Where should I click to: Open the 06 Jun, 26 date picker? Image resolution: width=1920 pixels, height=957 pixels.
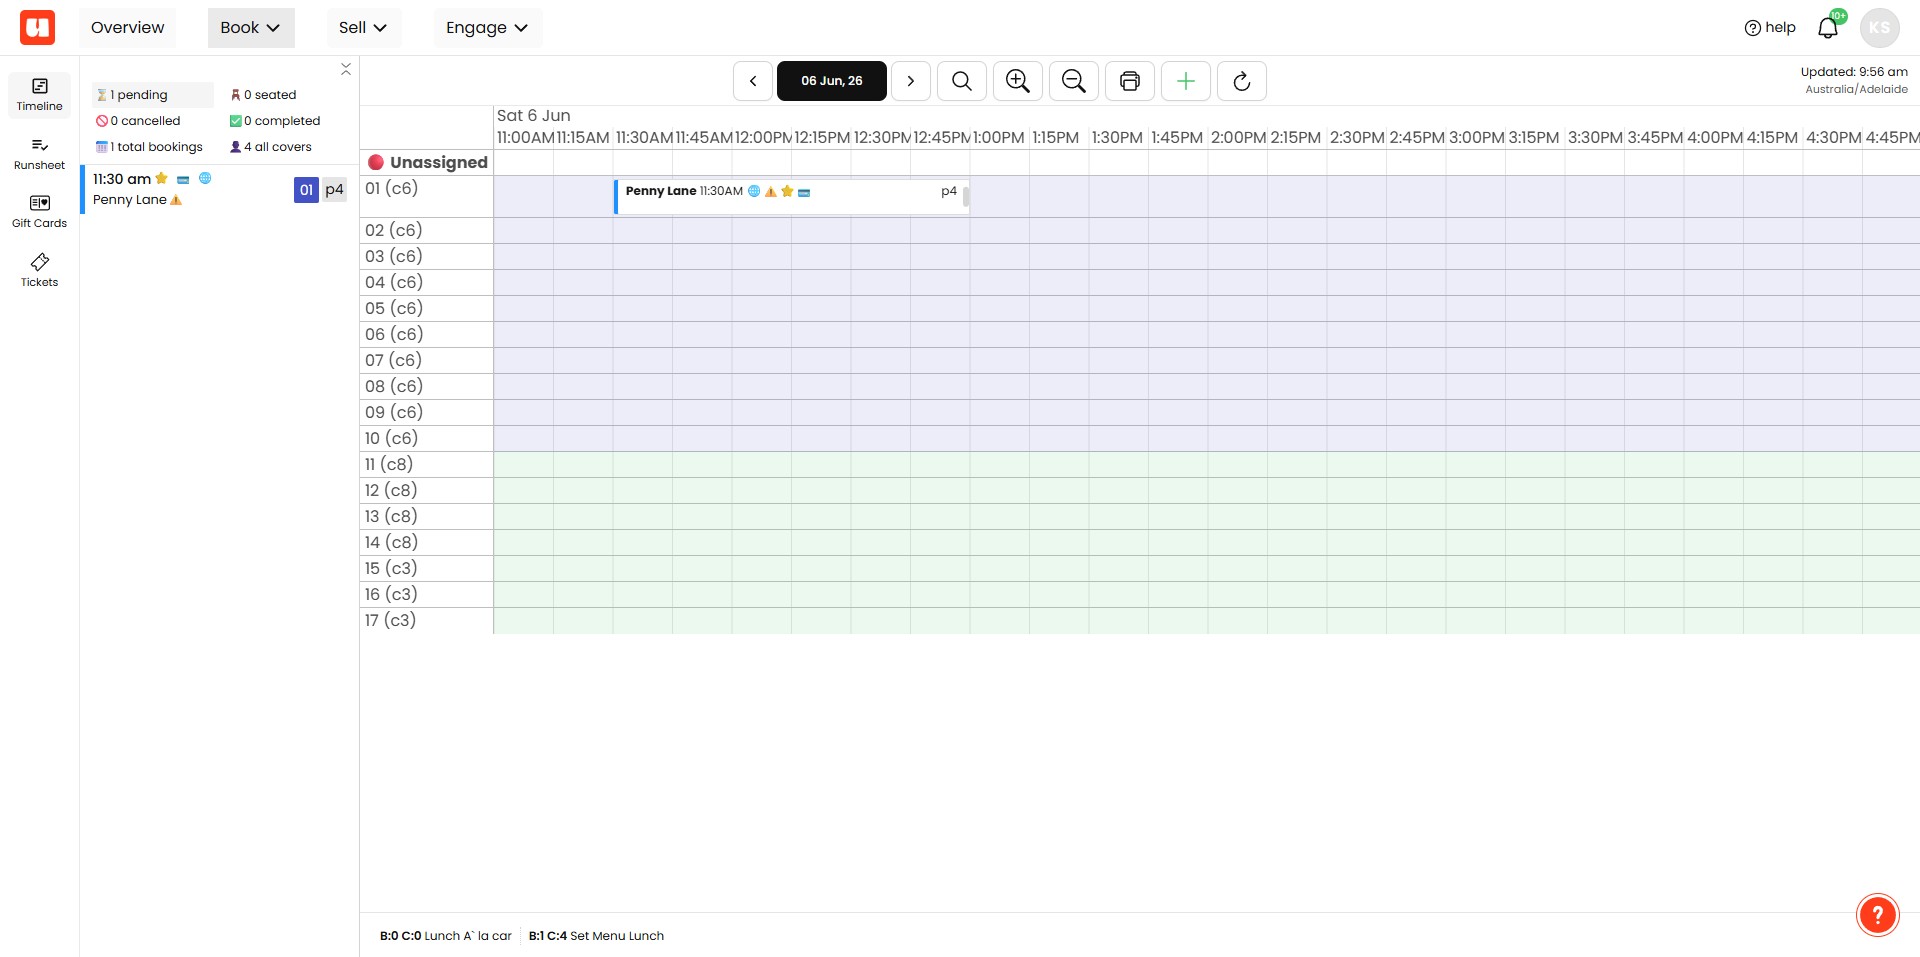(832, 81)
